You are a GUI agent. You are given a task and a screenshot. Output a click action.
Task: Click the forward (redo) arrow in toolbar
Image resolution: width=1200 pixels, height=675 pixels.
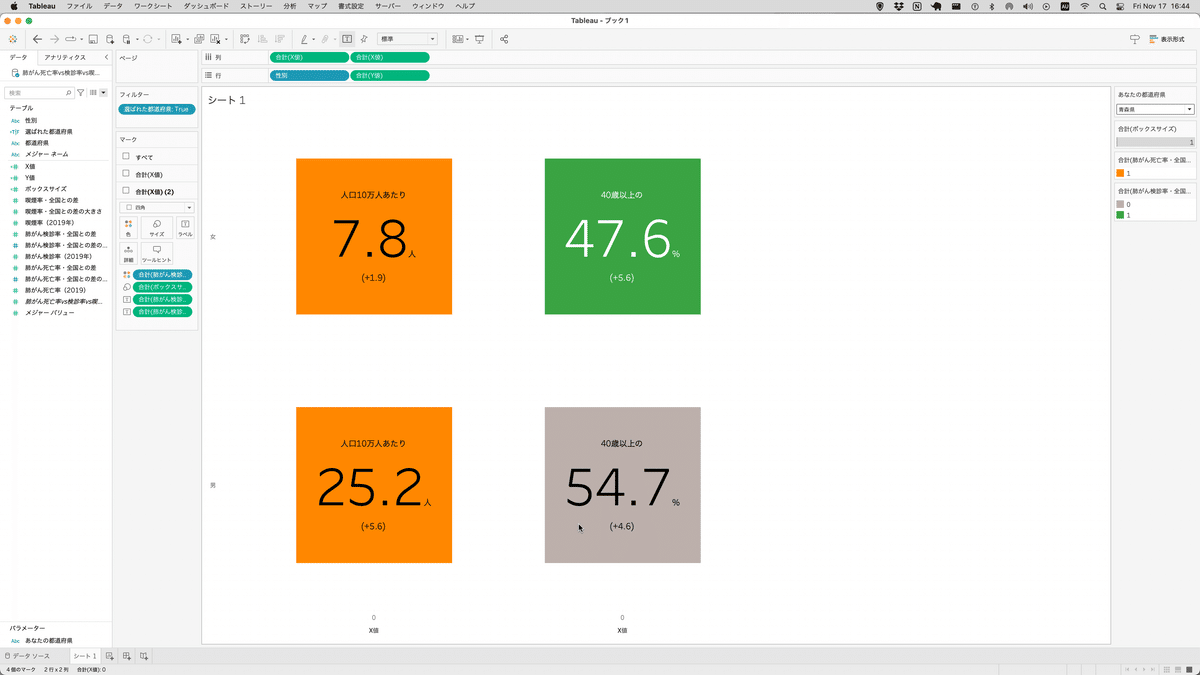point(54,39)
